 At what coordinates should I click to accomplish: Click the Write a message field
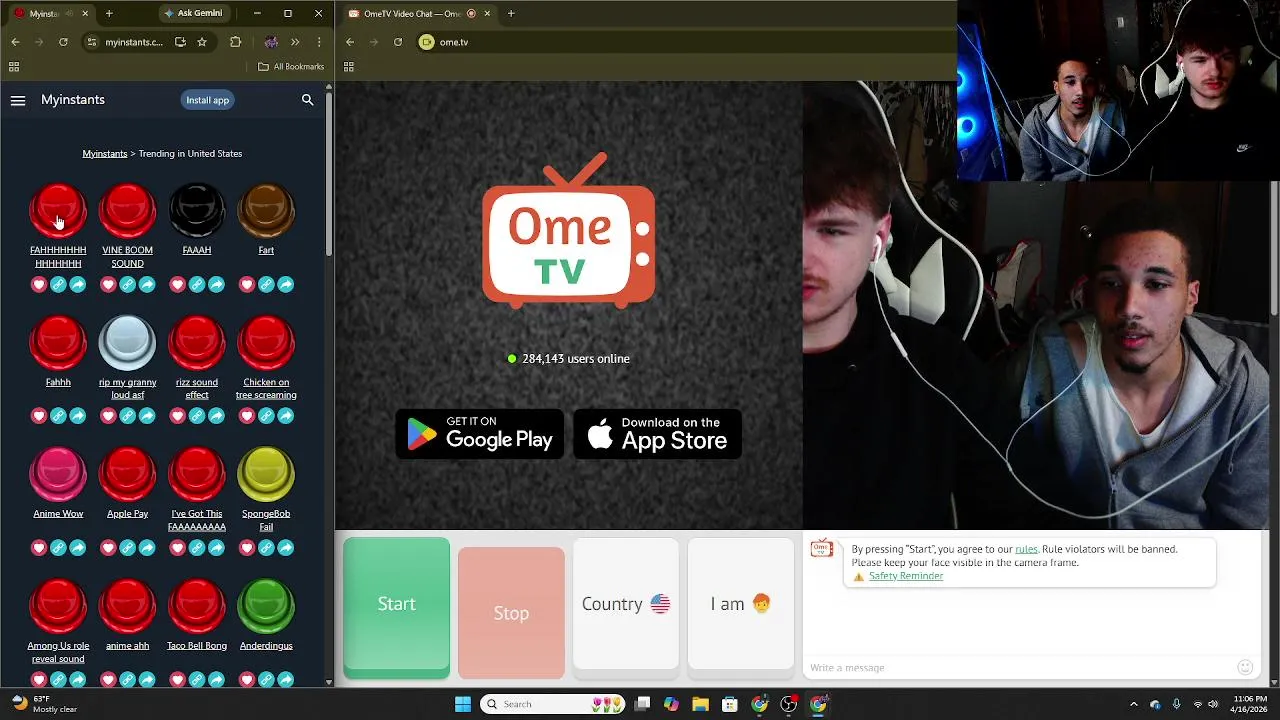(x=1018, y=667)
